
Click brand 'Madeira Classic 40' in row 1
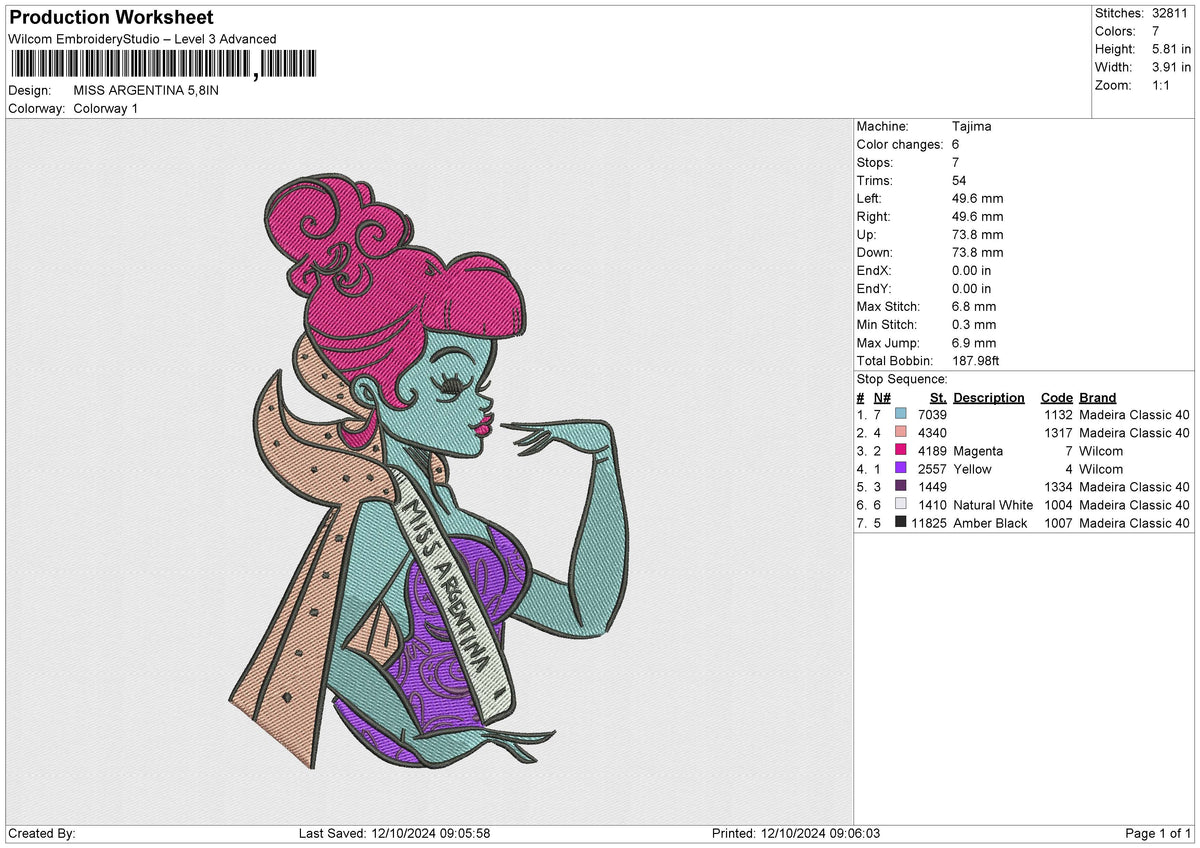(1135, 415)
